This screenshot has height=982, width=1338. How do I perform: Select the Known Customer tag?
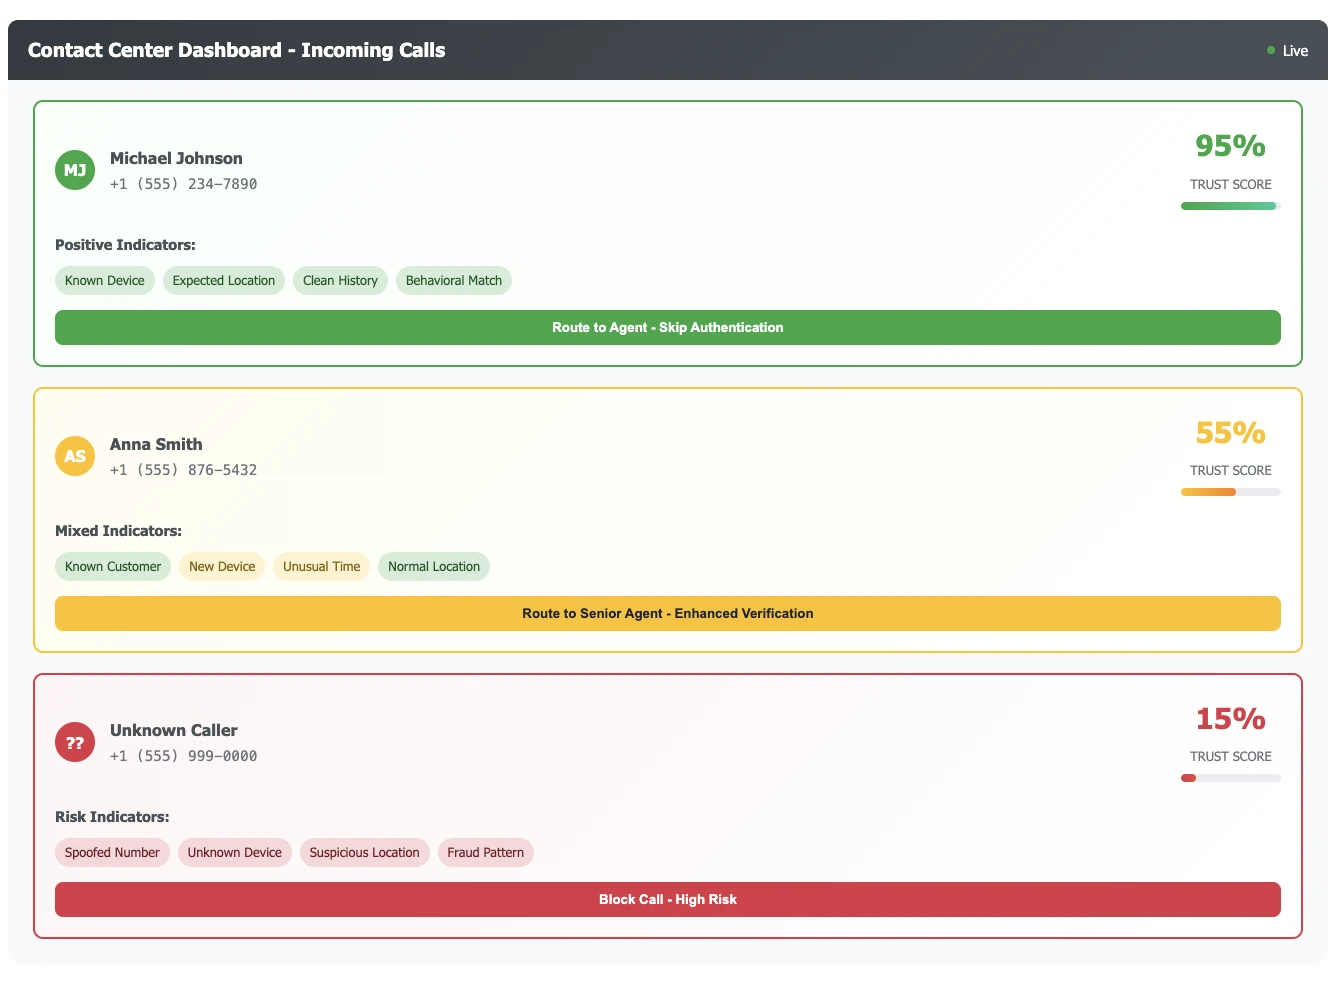113,567
